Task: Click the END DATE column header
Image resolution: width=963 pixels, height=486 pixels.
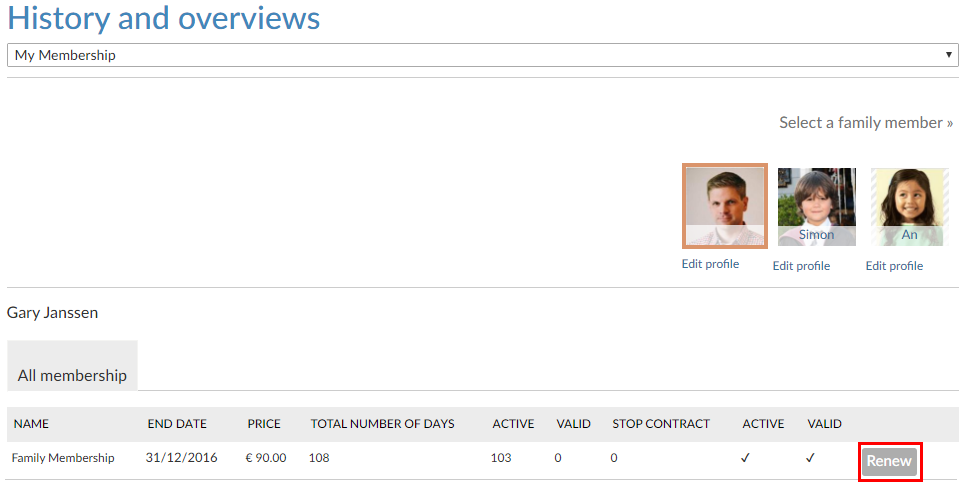Action: pyautogui.click(x=177, y=424)
